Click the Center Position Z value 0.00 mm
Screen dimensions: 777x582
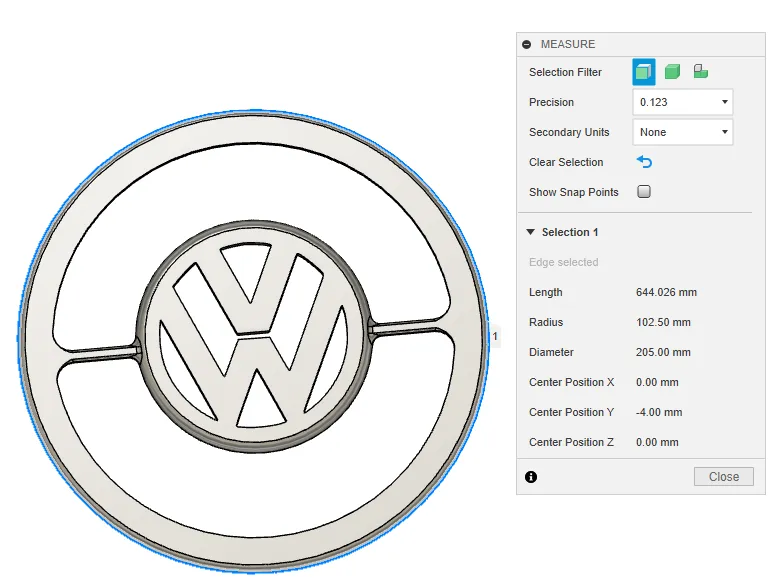tap(657, 442)
